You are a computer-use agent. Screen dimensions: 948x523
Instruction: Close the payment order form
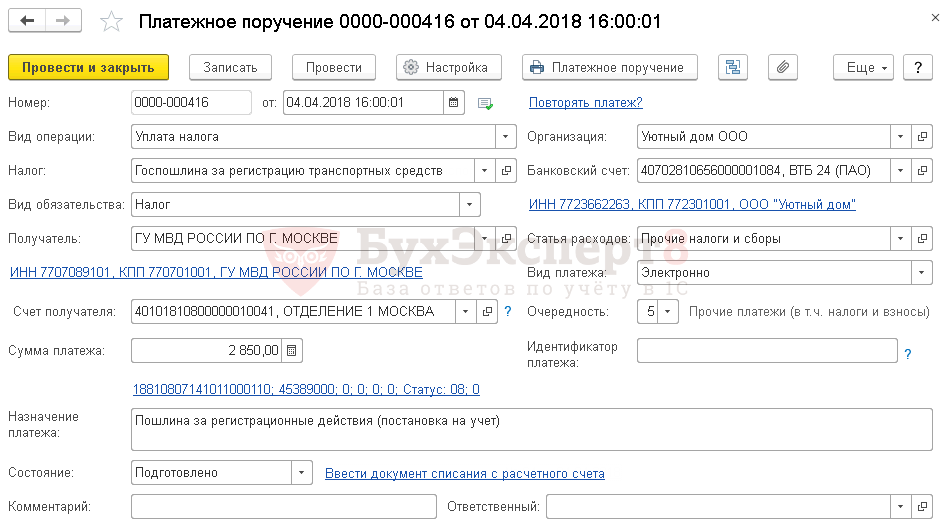pyautogui.click(x=935, y=18)
